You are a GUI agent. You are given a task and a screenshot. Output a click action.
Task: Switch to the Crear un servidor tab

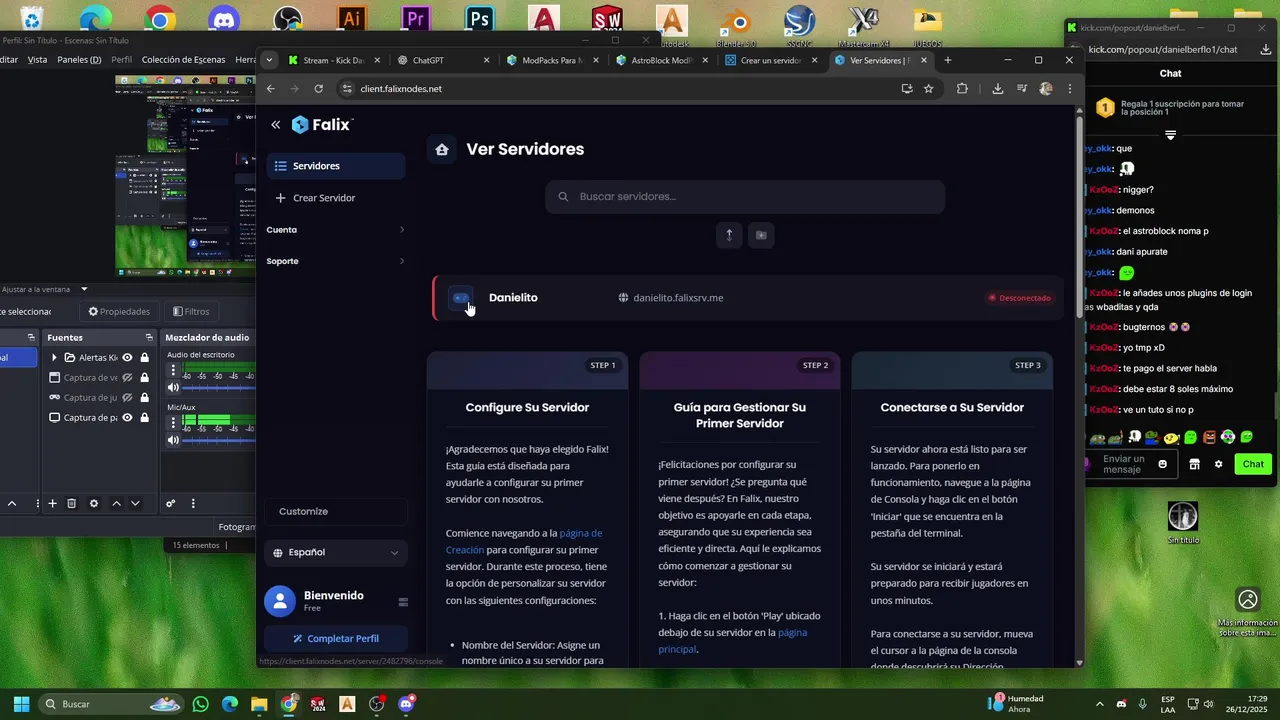[768, 60]
